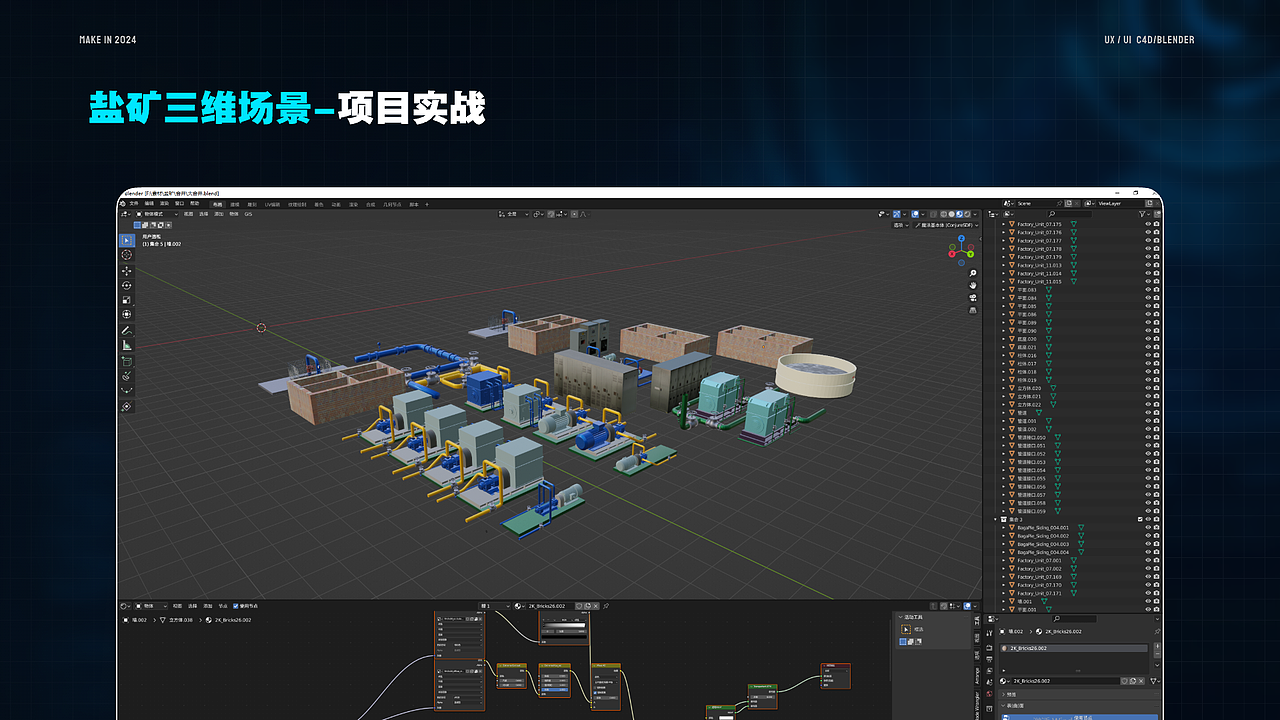Click the 选项 button in viewport header
The height and width of the screenshot is (720, 1280).
pyautogui.click(x=901, y=225)
